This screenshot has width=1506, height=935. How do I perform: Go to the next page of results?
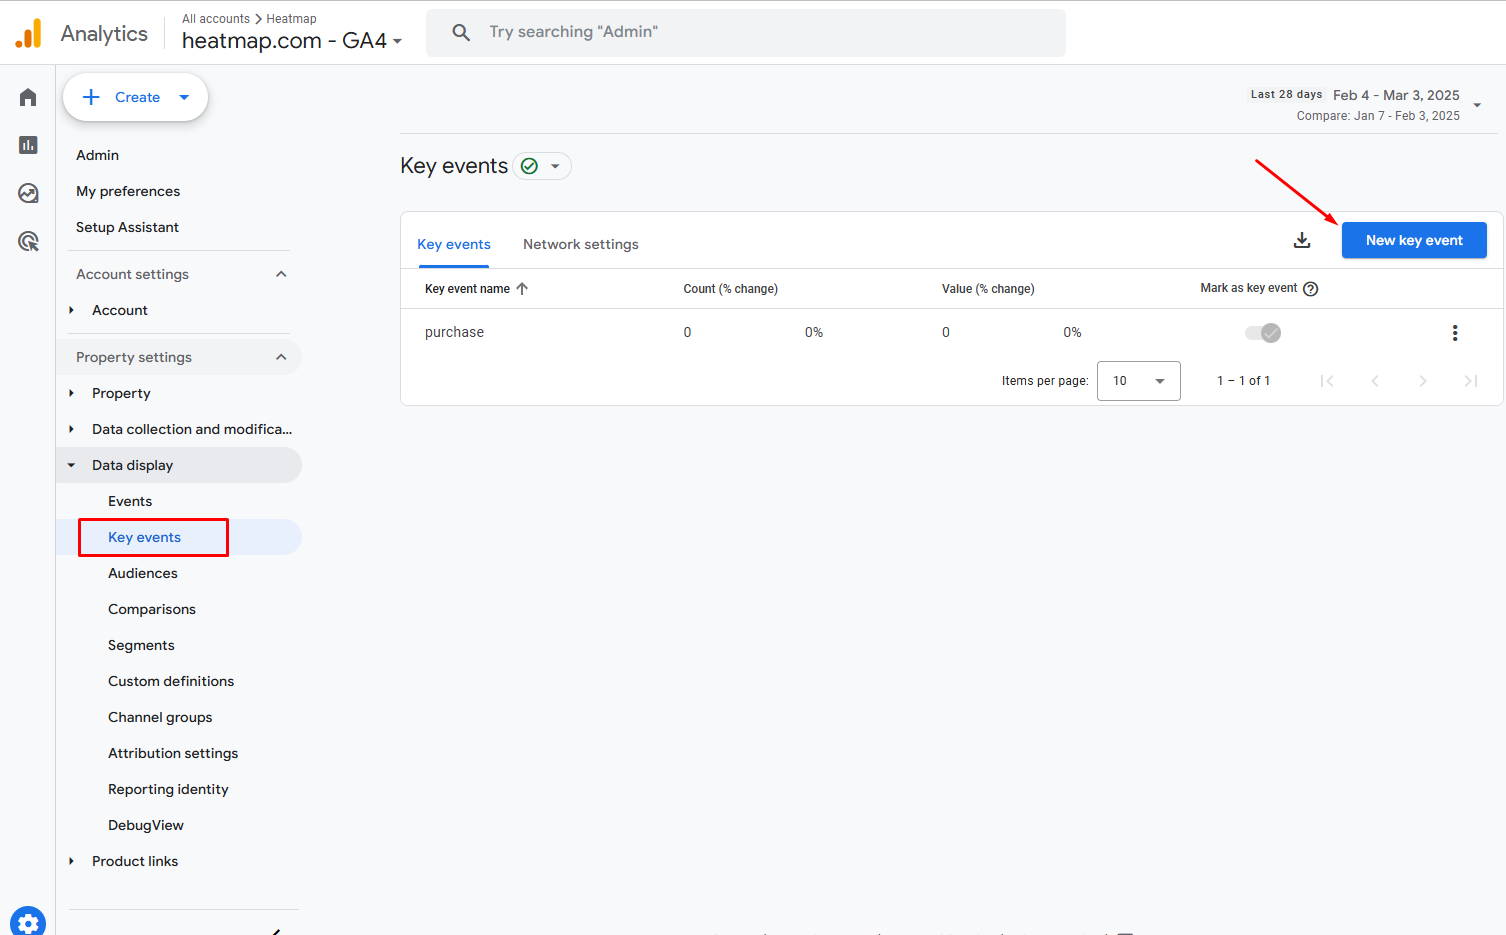[x=1423, y=381]
